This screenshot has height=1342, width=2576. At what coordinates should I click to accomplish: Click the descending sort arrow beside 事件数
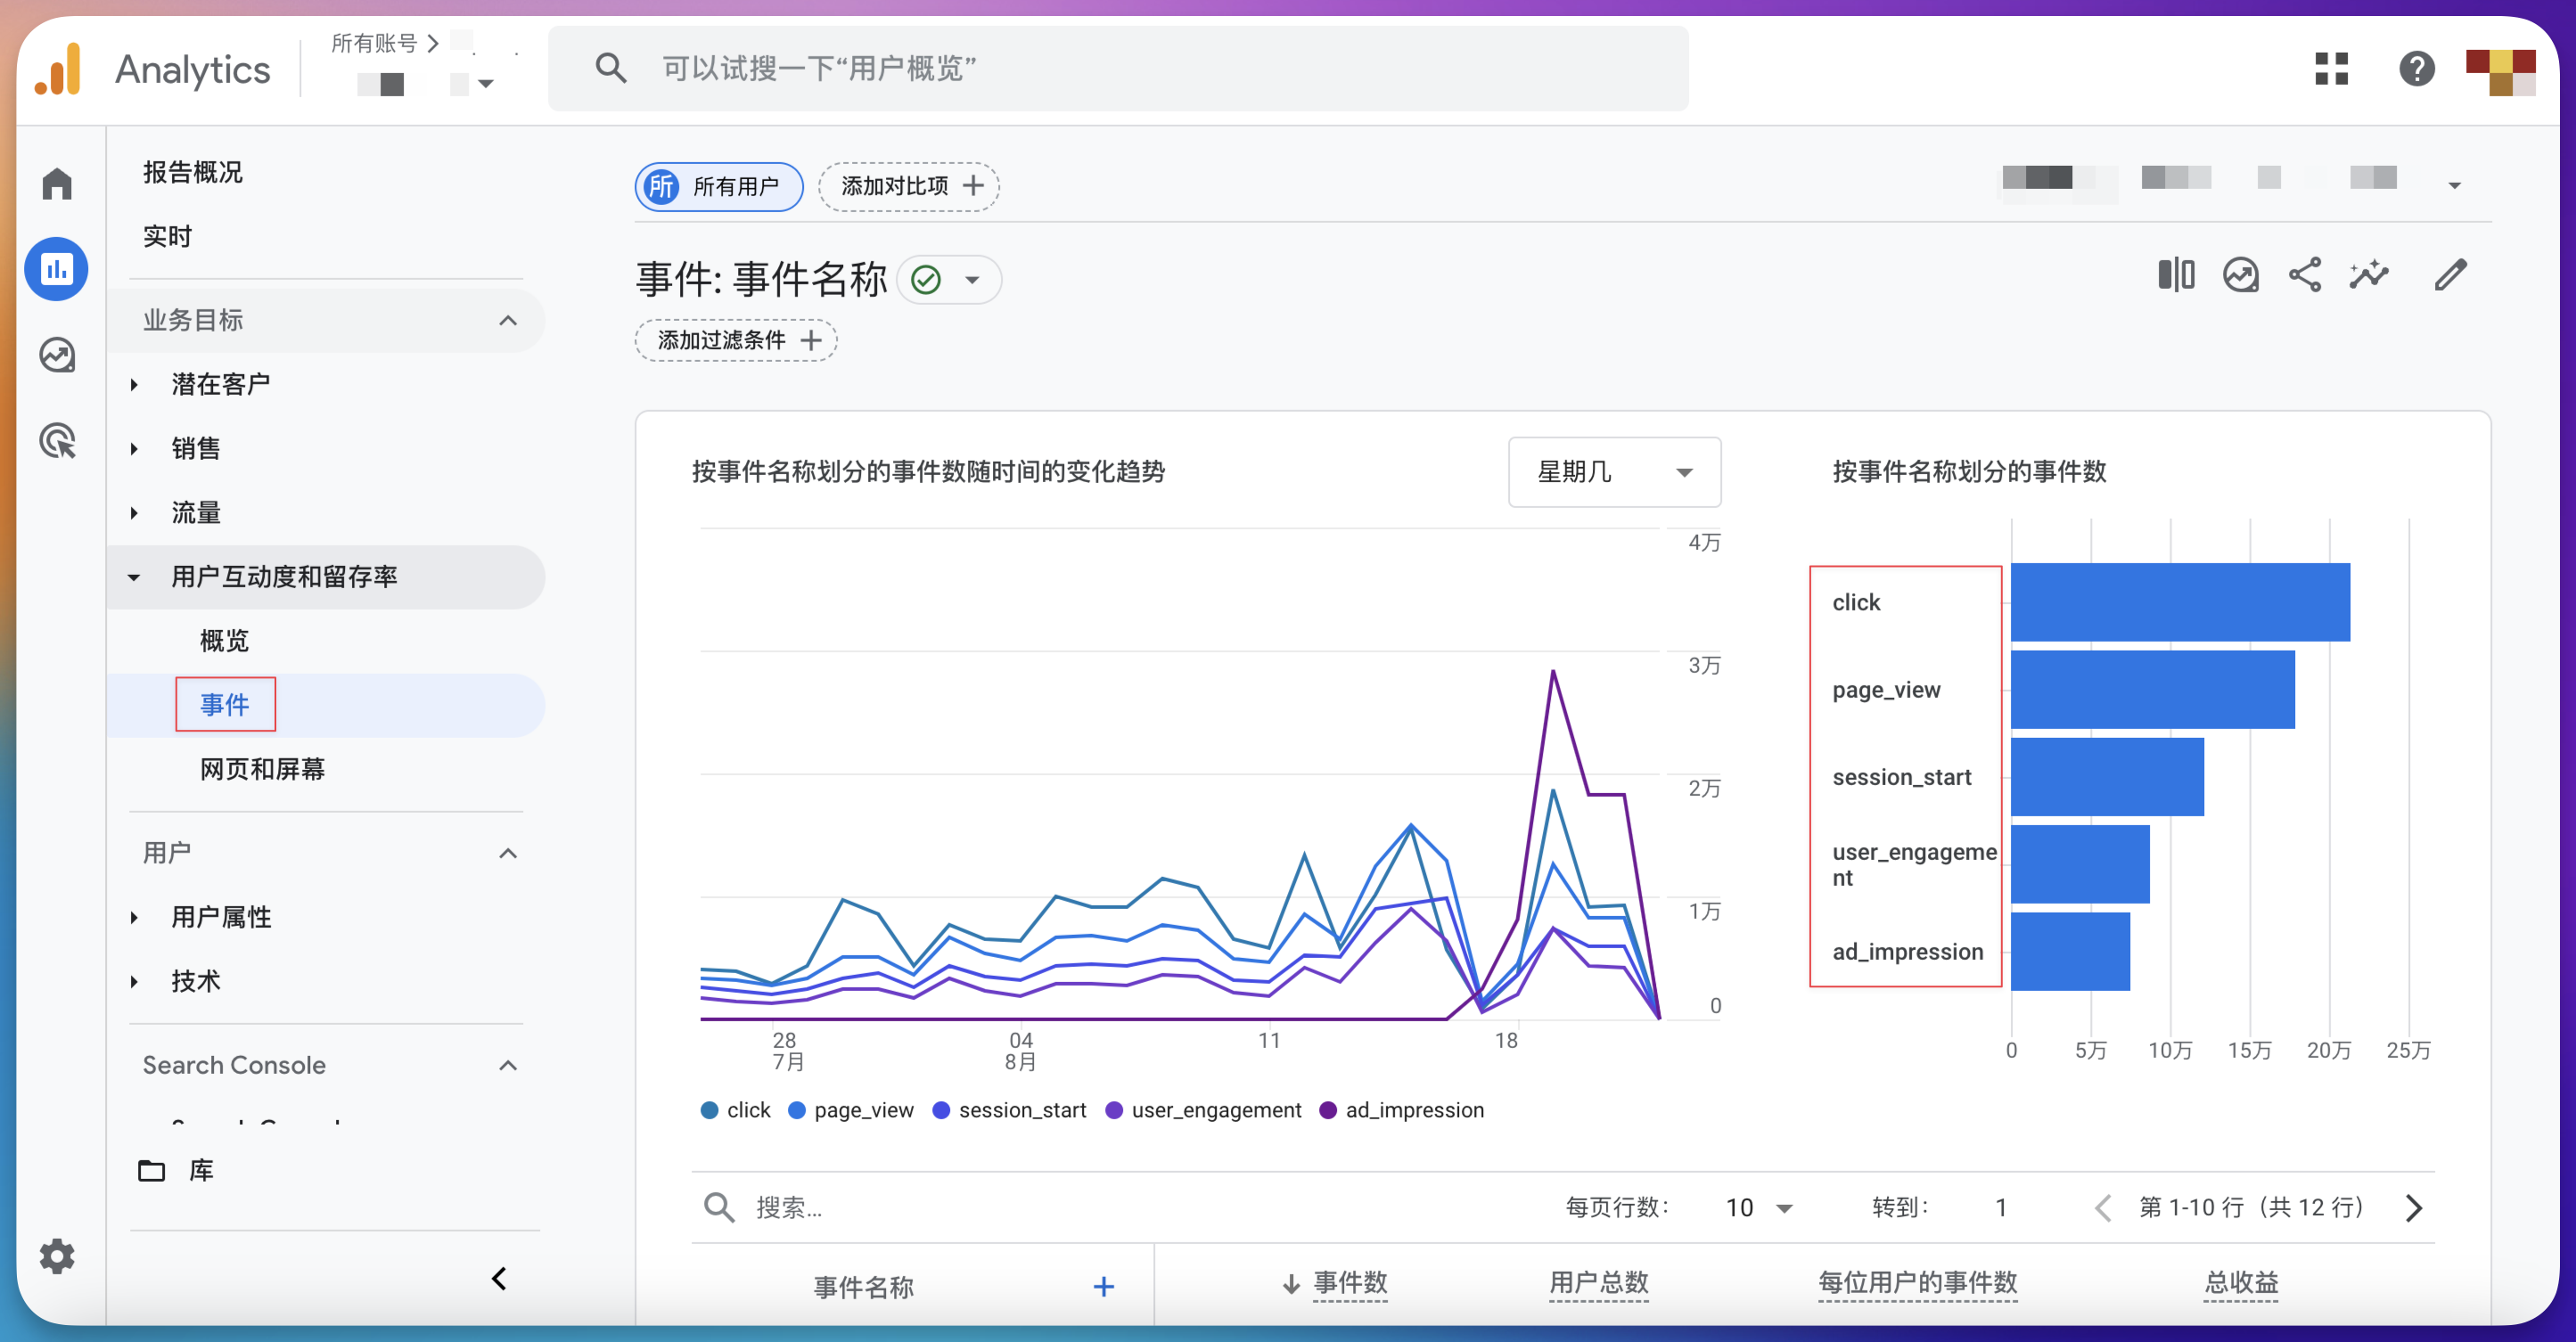click(1291, 1284)
